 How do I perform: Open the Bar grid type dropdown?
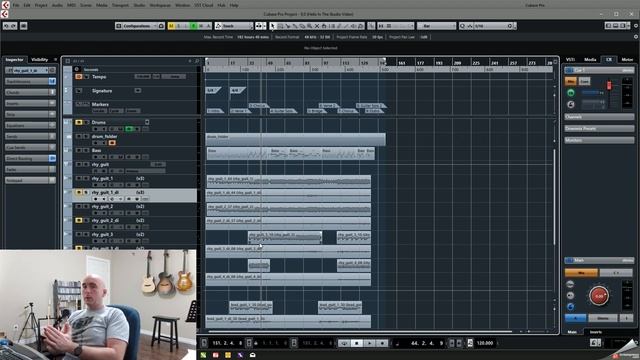(436, 26)
